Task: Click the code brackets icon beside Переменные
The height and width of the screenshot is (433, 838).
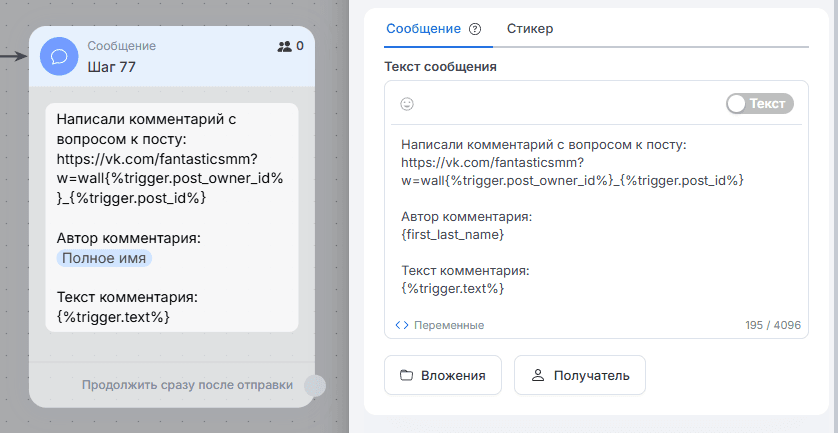Action: pyautogui.click(x=402, y=325)
